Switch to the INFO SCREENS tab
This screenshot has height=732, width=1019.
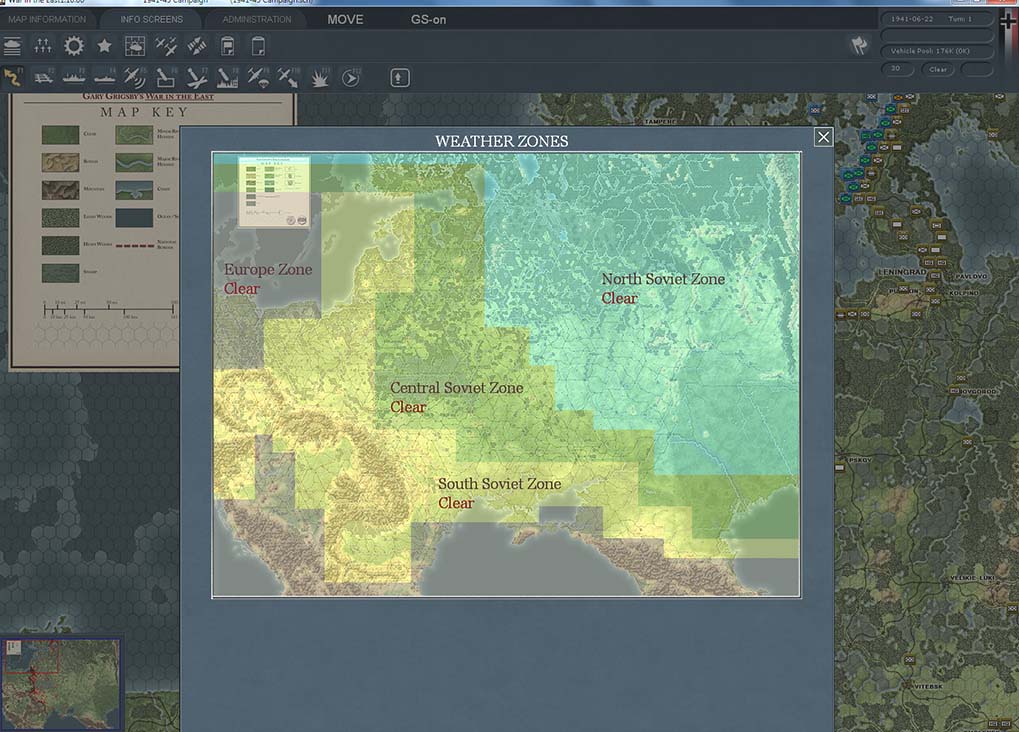[x=151, y=20]
